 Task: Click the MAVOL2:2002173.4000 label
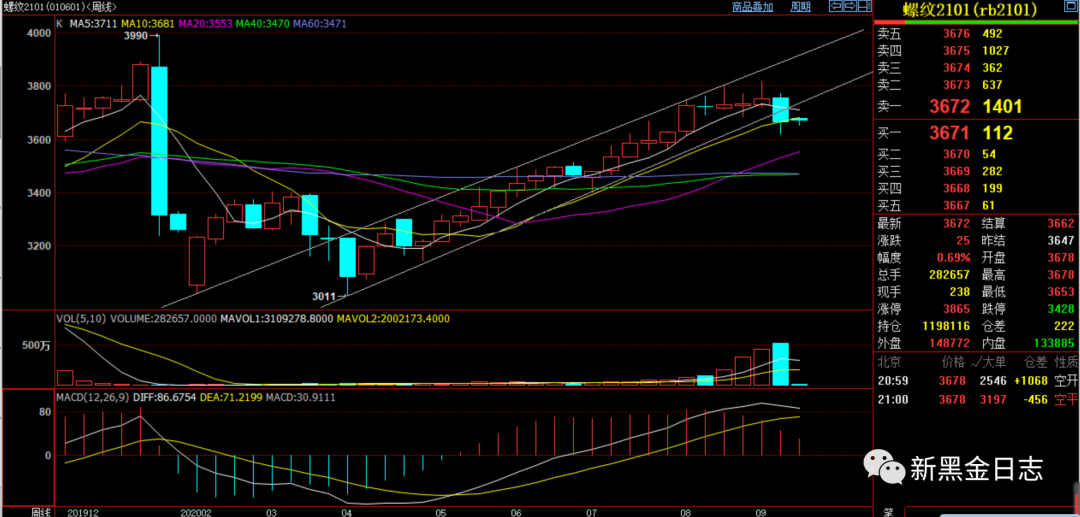pyautogui.click(x=393, y=319)
